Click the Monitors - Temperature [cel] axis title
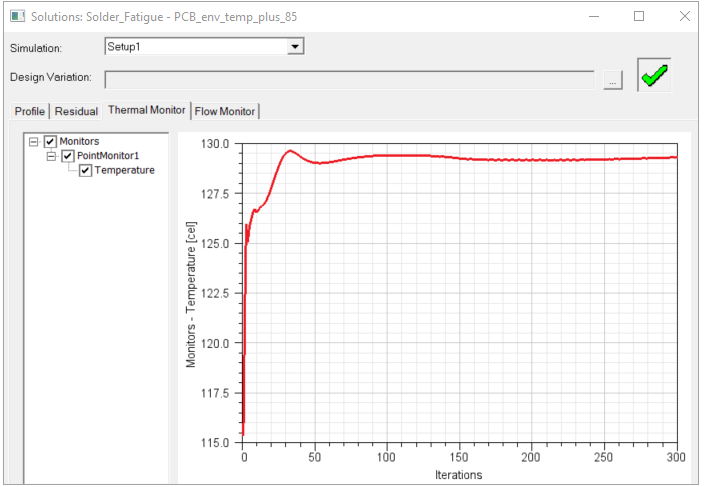Screen dimensions: 704x487 coord(191,294)
